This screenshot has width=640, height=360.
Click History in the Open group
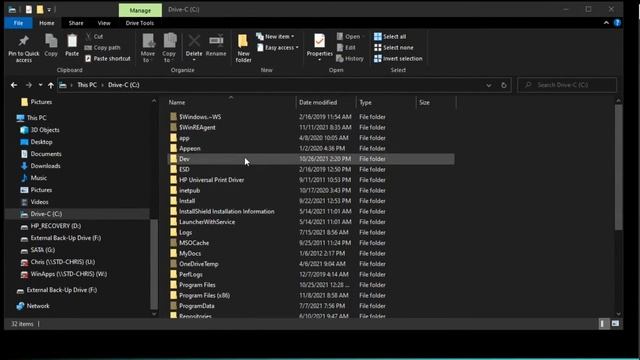coord(350,58)
